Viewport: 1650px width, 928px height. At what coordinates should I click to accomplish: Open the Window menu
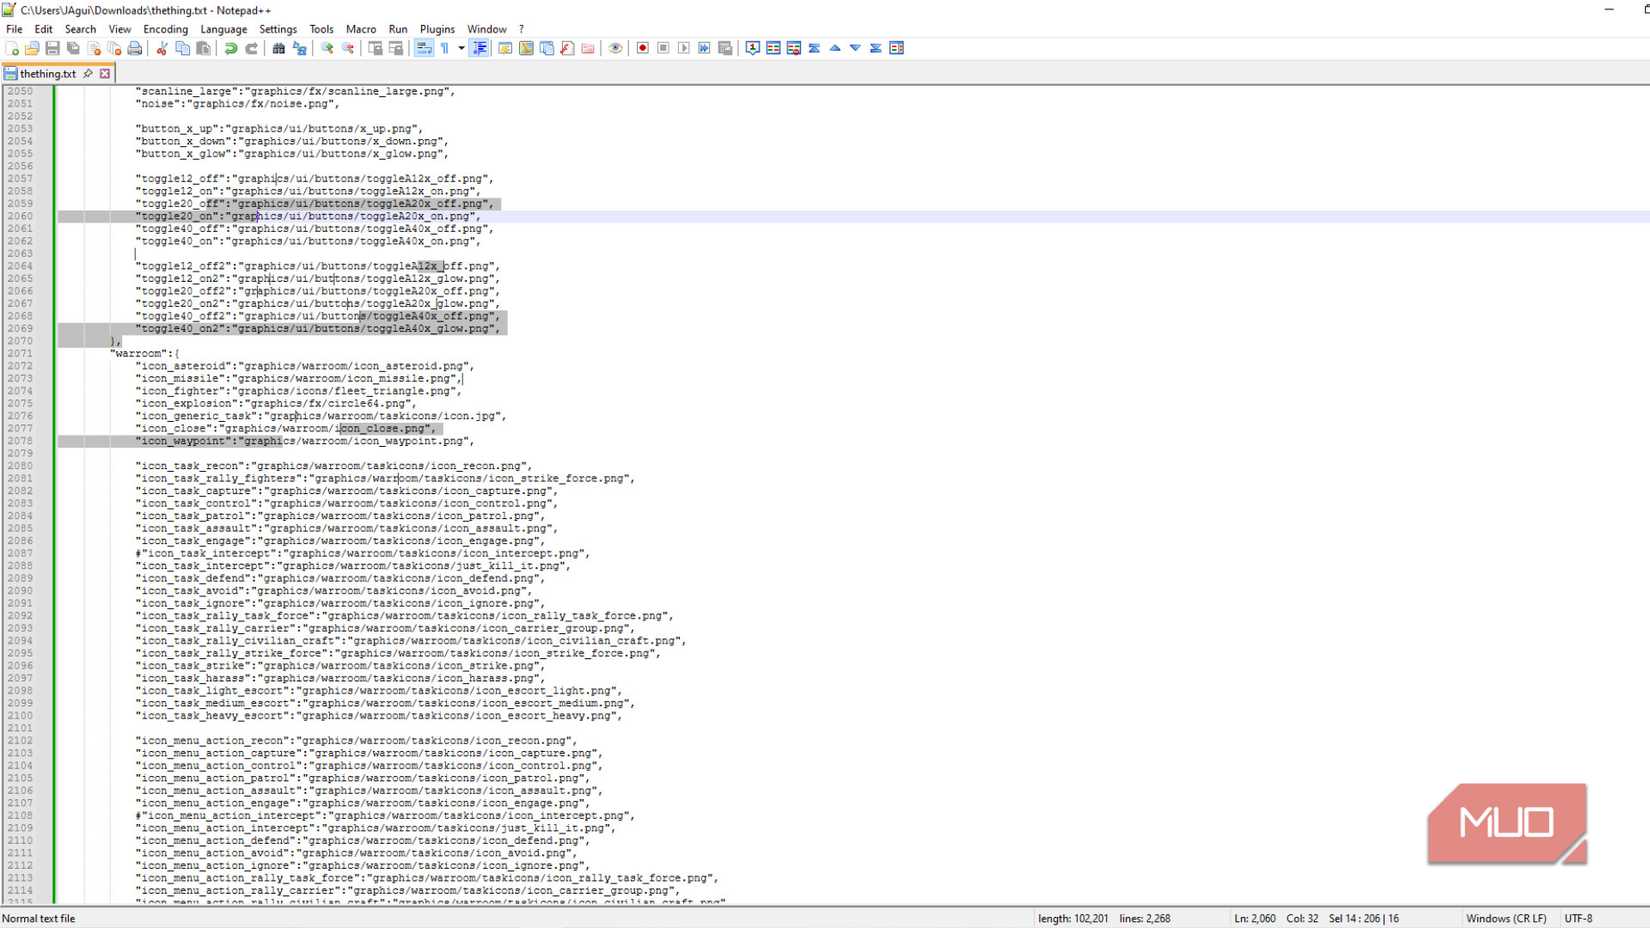487,29
